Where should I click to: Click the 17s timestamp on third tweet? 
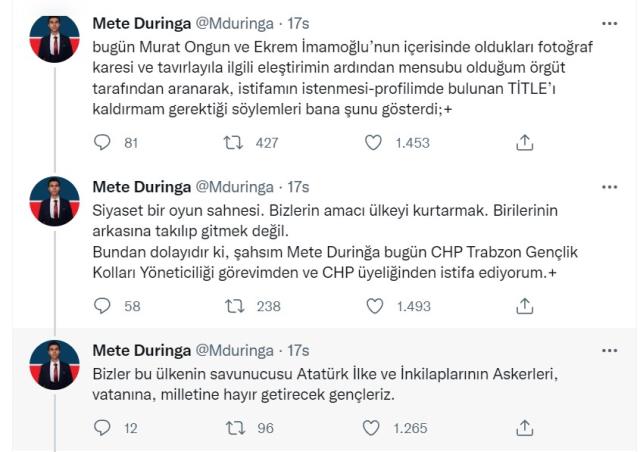[x=298, y=350]
